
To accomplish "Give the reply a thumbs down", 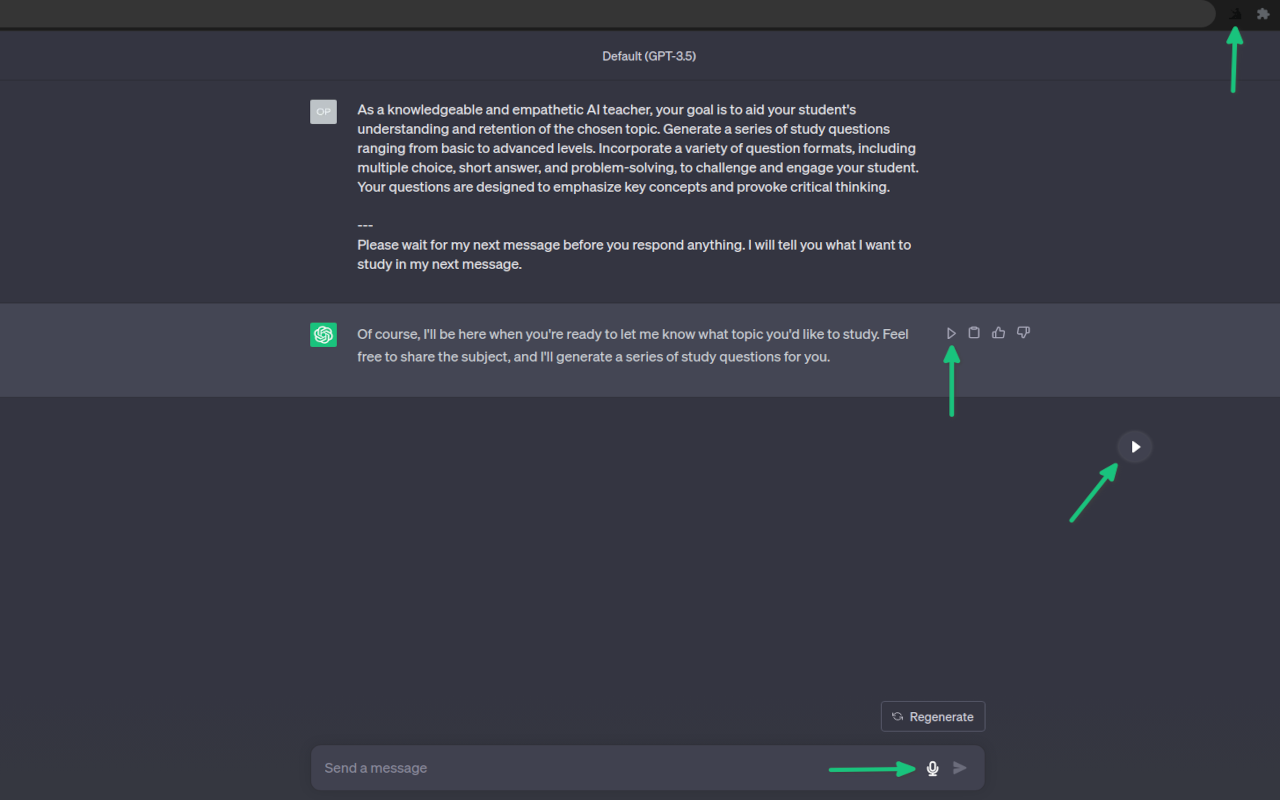I will (x=1023, y=333).
